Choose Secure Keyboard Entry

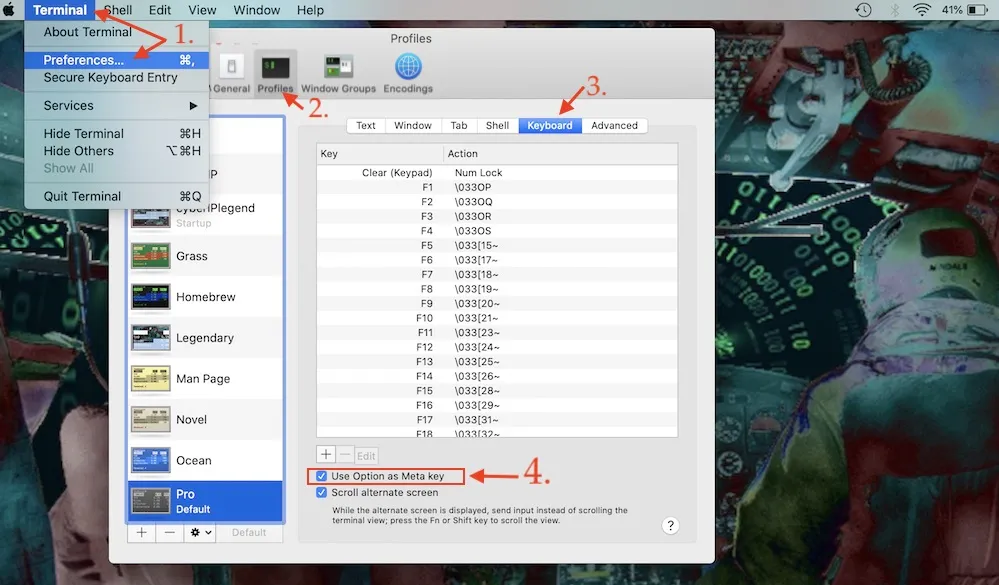point(117,77)
